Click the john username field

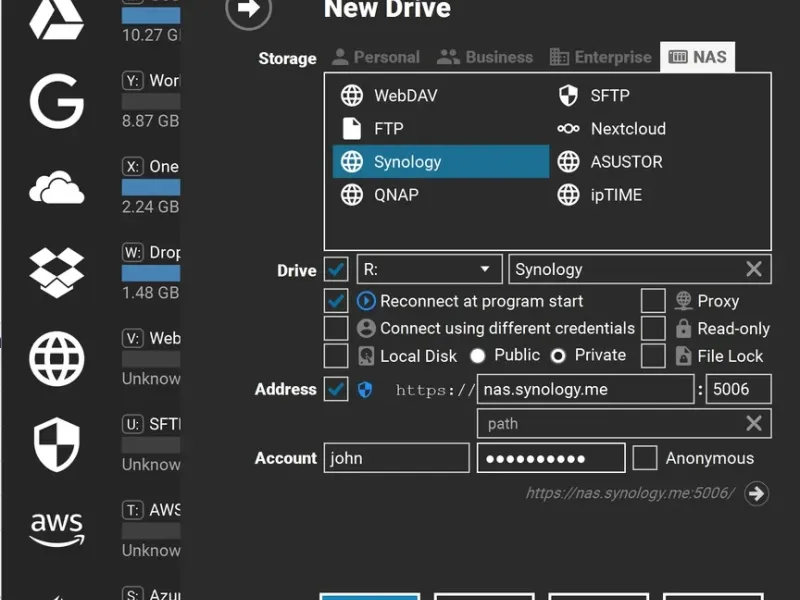click(396, 458)
